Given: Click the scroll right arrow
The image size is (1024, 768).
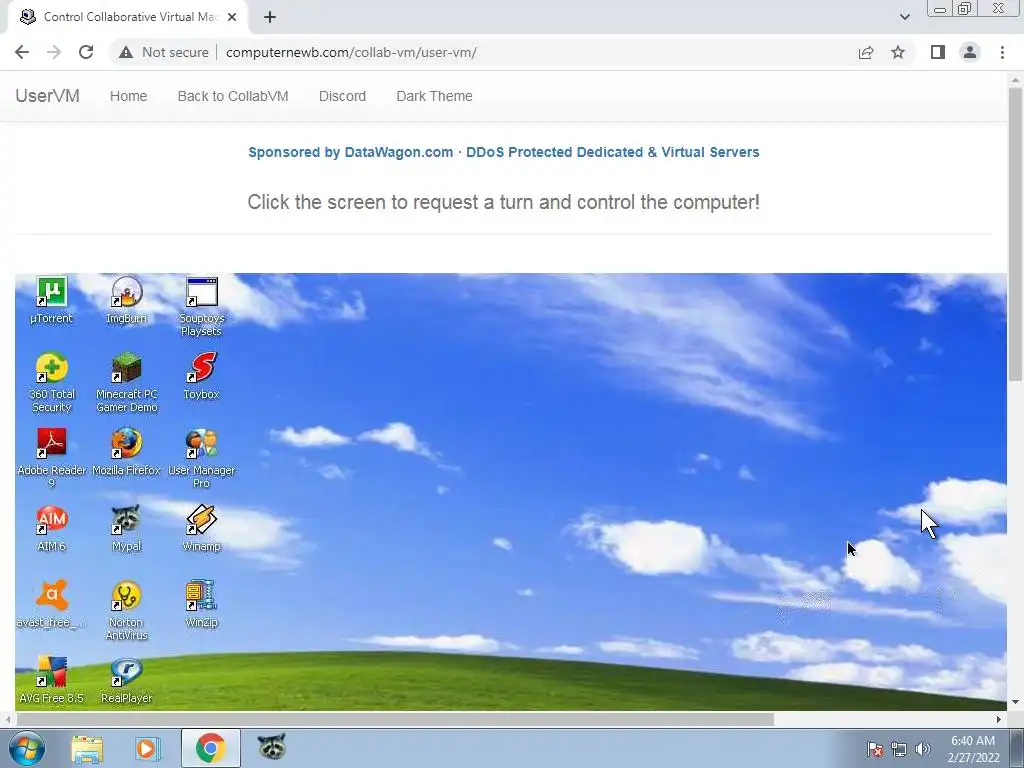Looking at the screenshot, I should tap(999, 720).
